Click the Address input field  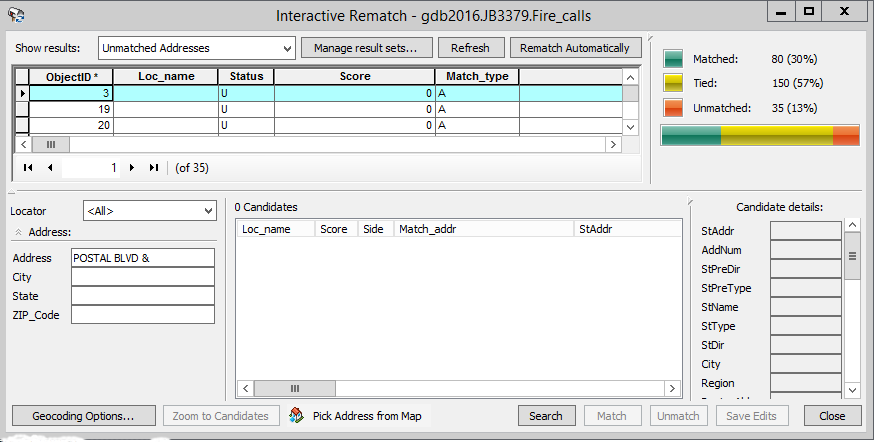(143, 258)
